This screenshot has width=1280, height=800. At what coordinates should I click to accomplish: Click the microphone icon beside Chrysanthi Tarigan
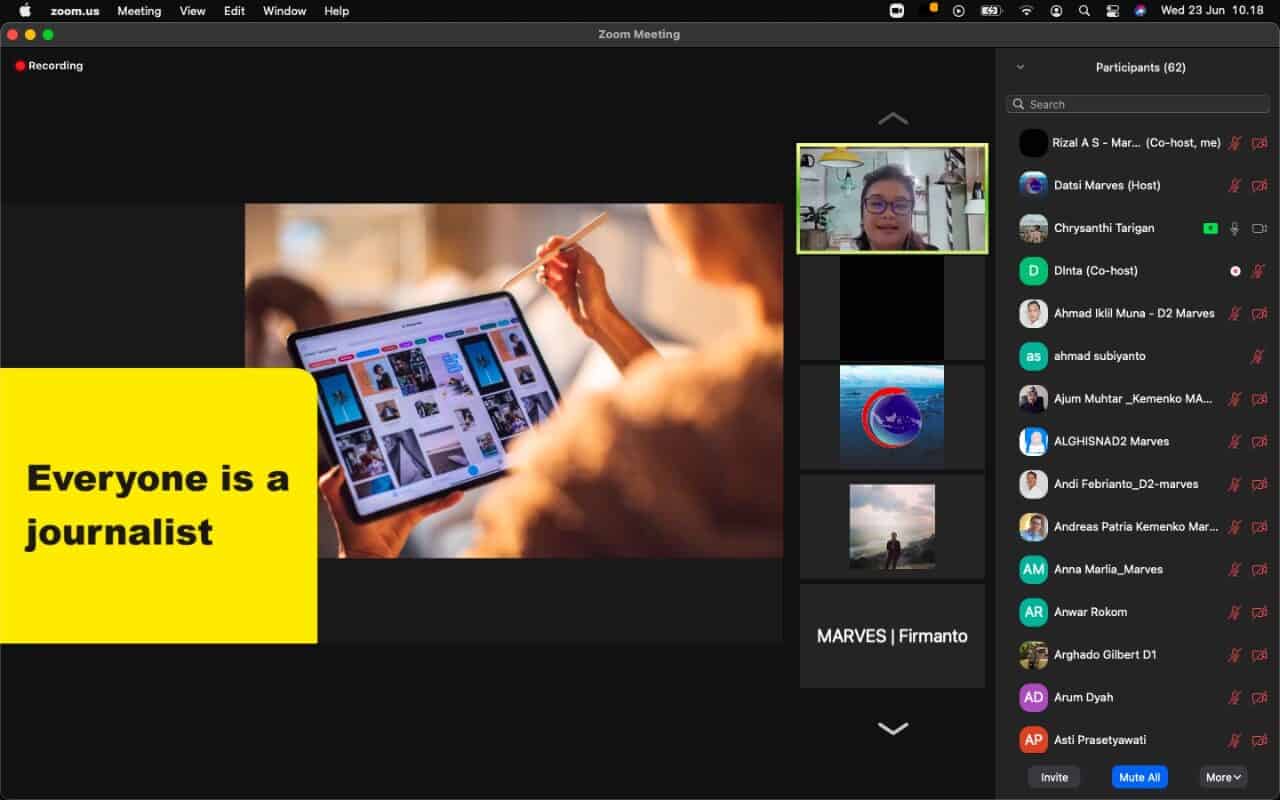tap(1235, 228)
